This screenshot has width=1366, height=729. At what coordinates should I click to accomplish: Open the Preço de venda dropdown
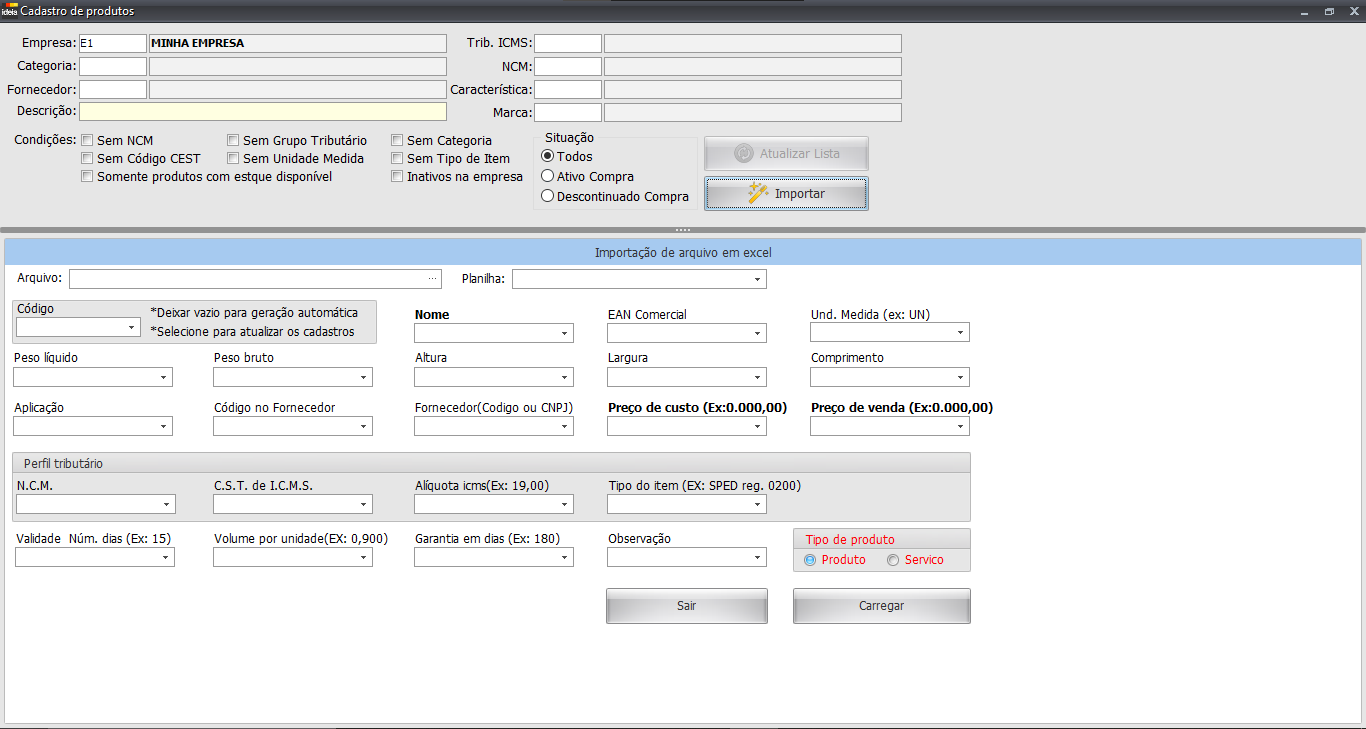pyautogui.click(x=961, y=427)
